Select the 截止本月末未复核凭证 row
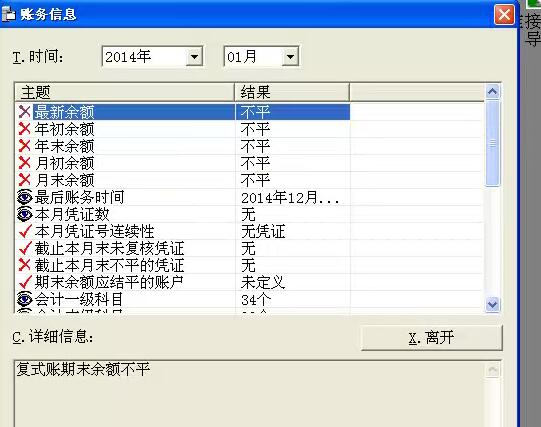This screenshot has height=427, width=541. (249, 248)
